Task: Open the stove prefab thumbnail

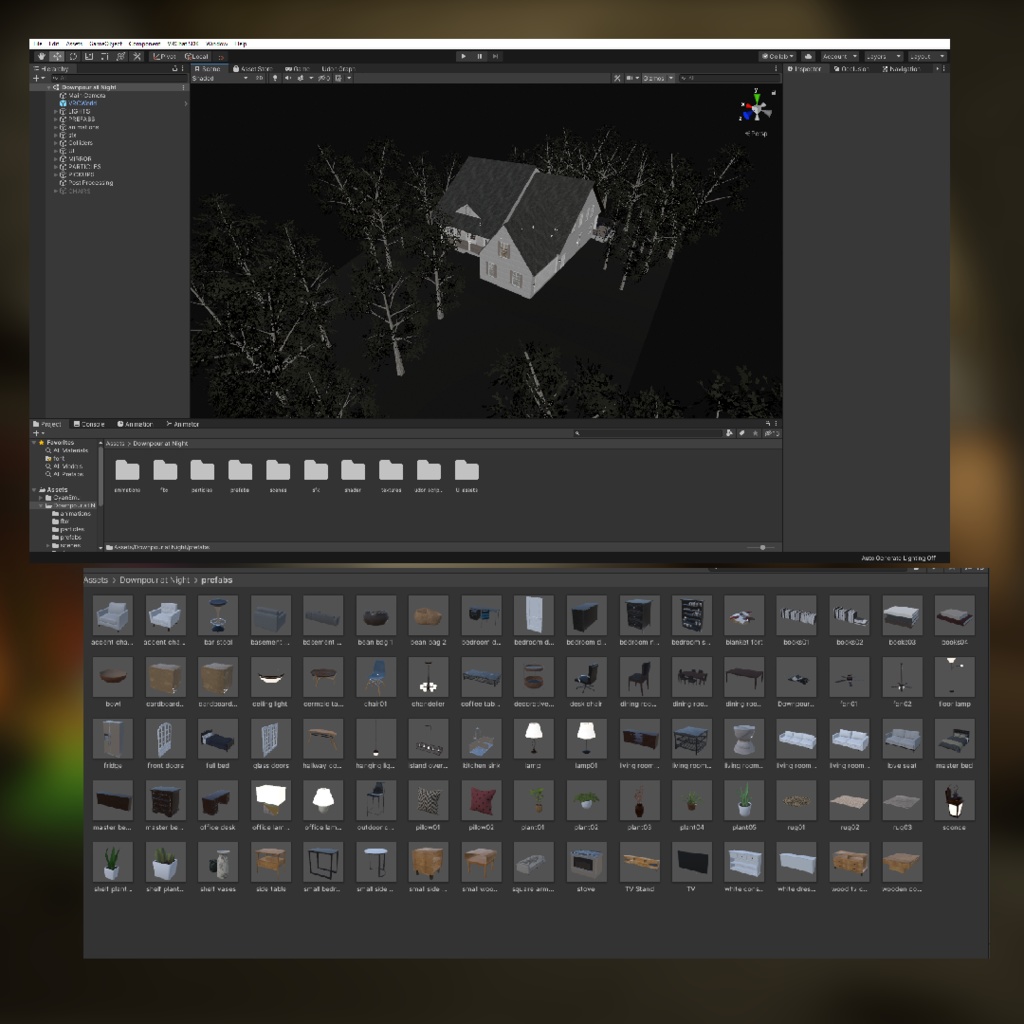Action: click(586, 861)
